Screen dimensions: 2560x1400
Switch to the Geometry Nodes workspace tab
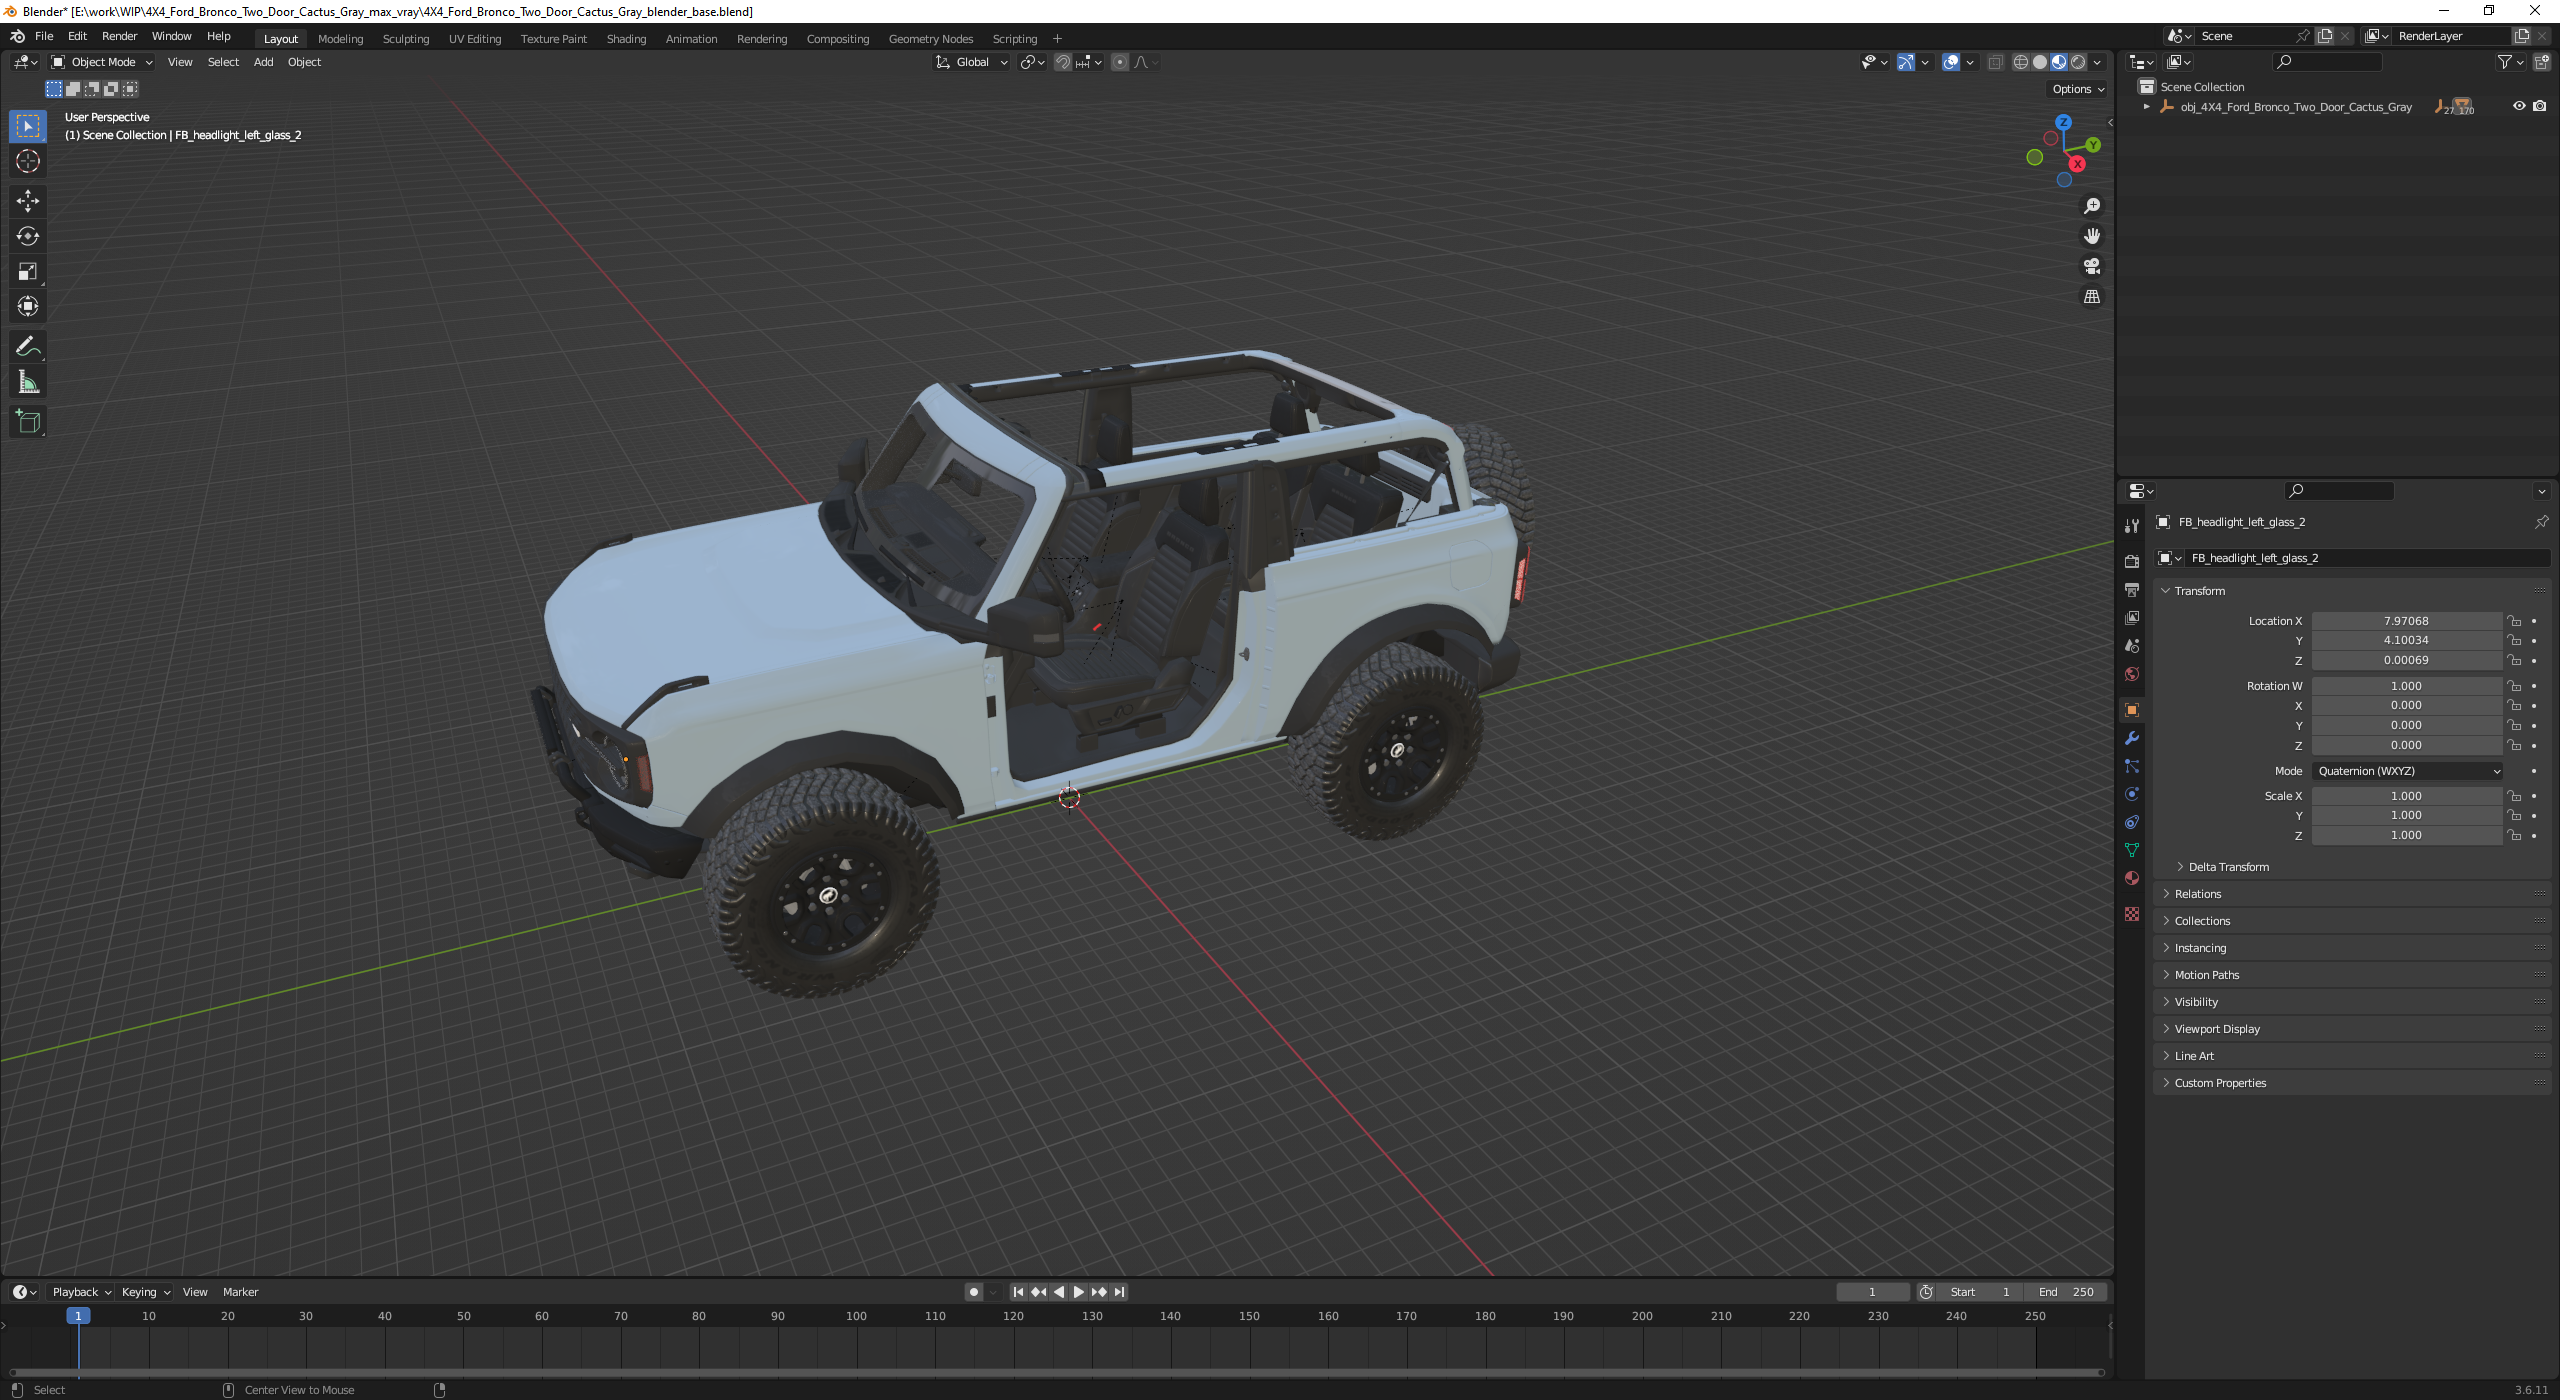pyautogui.click(x=930, y=39)
